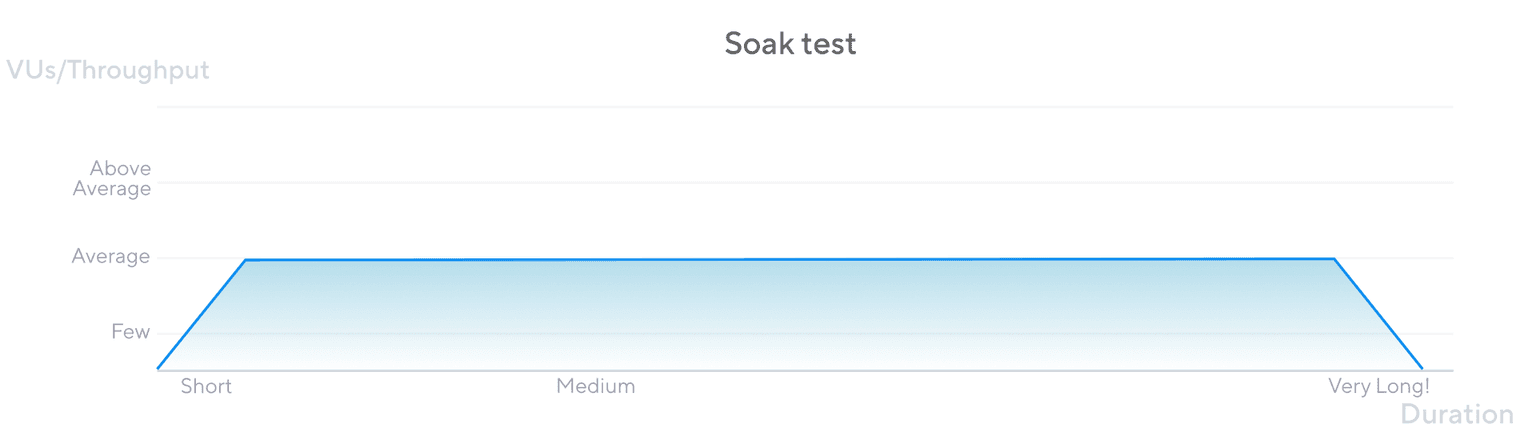Image resolution: width=1536 pixels, height=432 pixels.
Task: Click the "Duration" x-axis label
Action: click(1457, 414)
